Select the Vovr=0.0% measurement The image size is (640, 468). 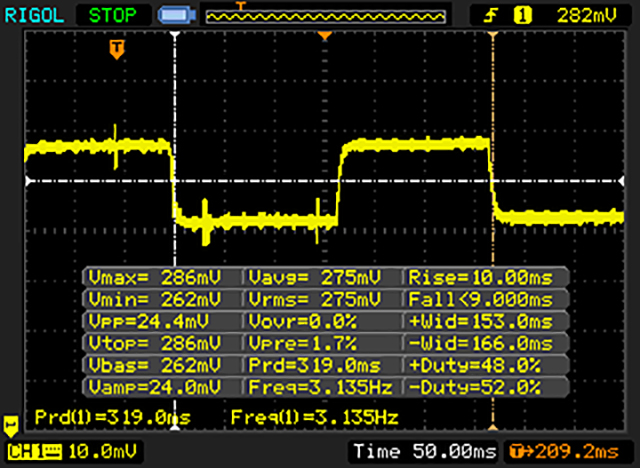tap(302, 322)
